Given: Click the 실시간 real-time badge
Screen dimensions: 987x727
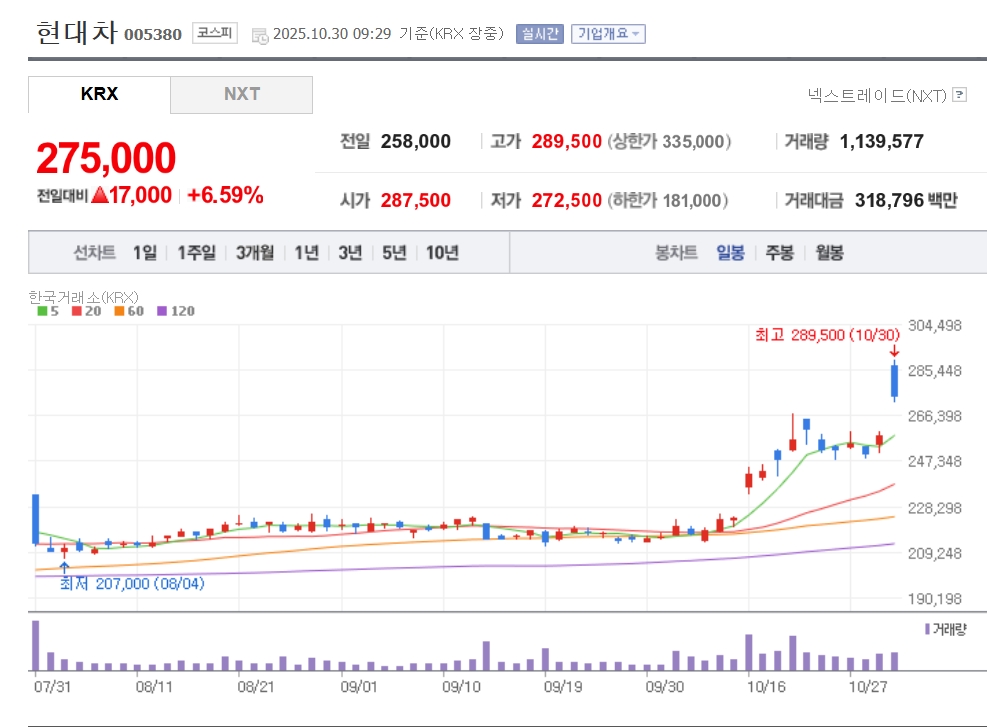Looking at the screenshot, I should (x=540, y=34).
